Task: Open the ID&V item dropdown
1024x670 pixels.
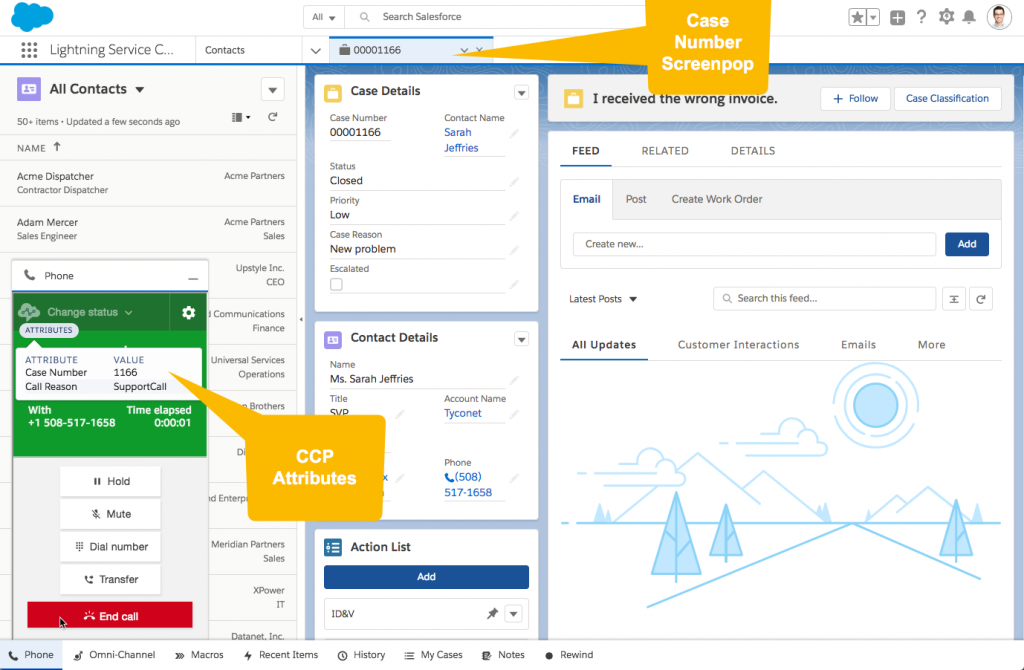Action: click(x=513, y=614)
